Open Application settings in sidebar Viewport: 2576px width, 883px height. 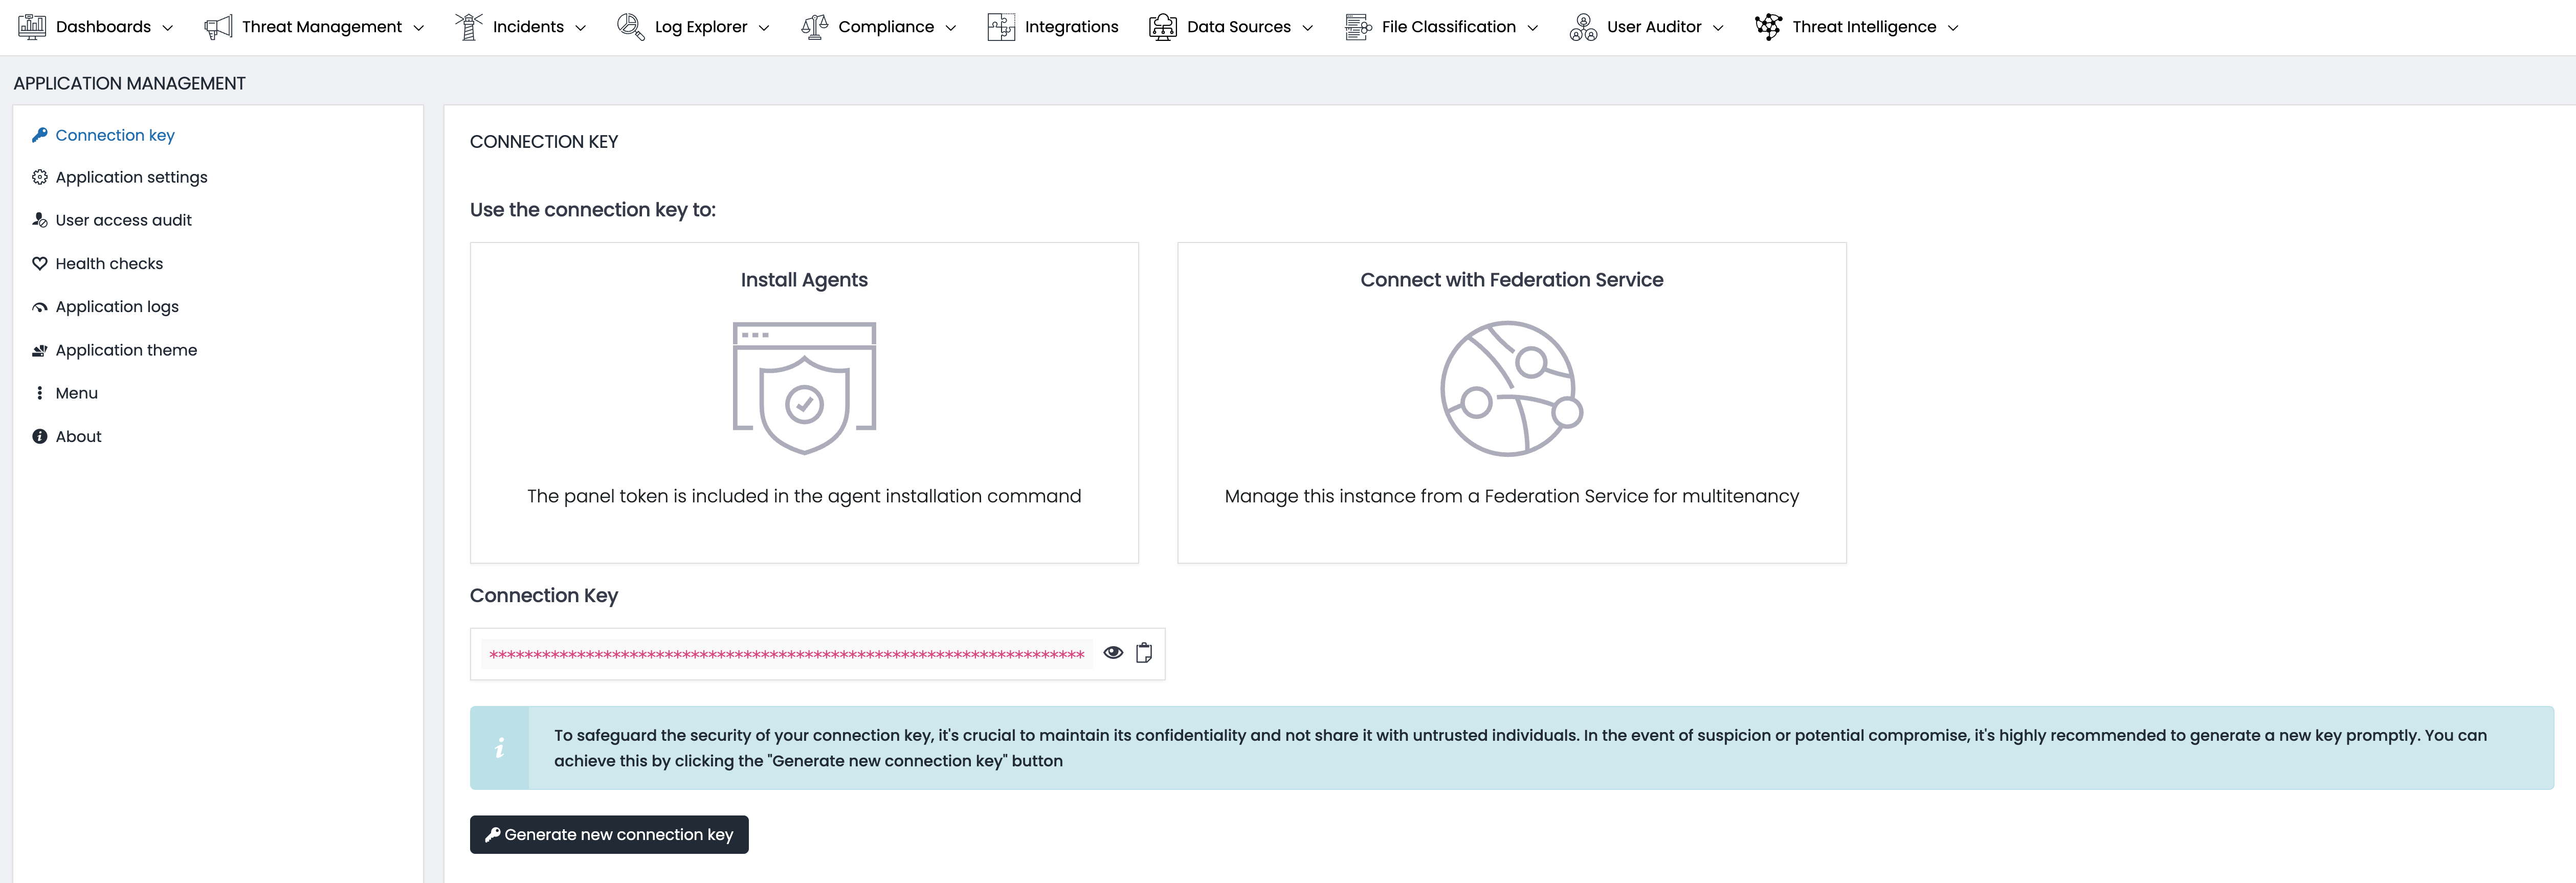click(131, 177)
